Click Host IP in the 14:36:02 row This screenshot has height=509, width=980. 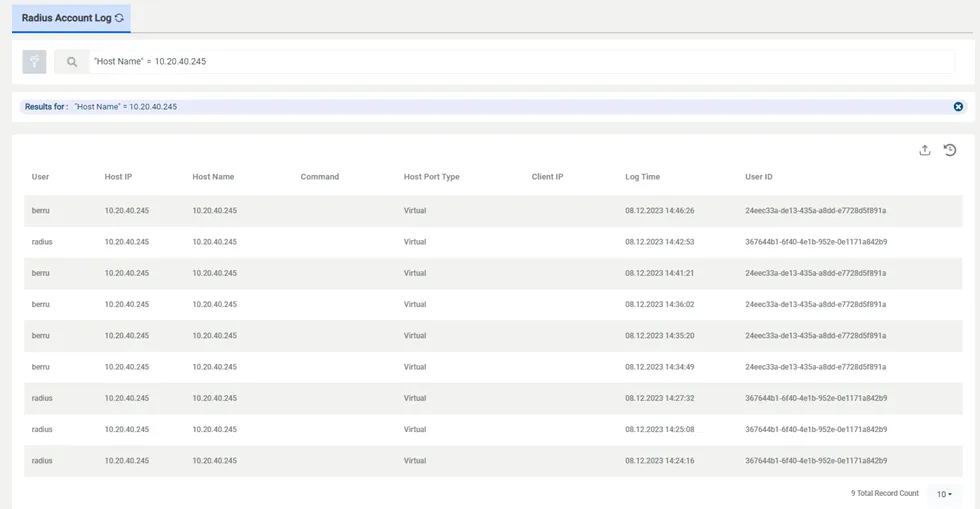click(x=127, y=305)
